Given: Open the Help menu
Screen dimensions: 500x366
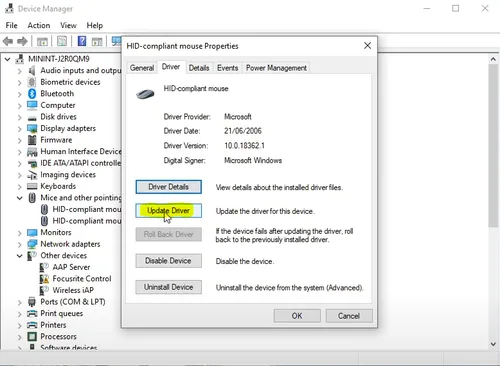Looking at the screenshot, I should coord(95,25).
